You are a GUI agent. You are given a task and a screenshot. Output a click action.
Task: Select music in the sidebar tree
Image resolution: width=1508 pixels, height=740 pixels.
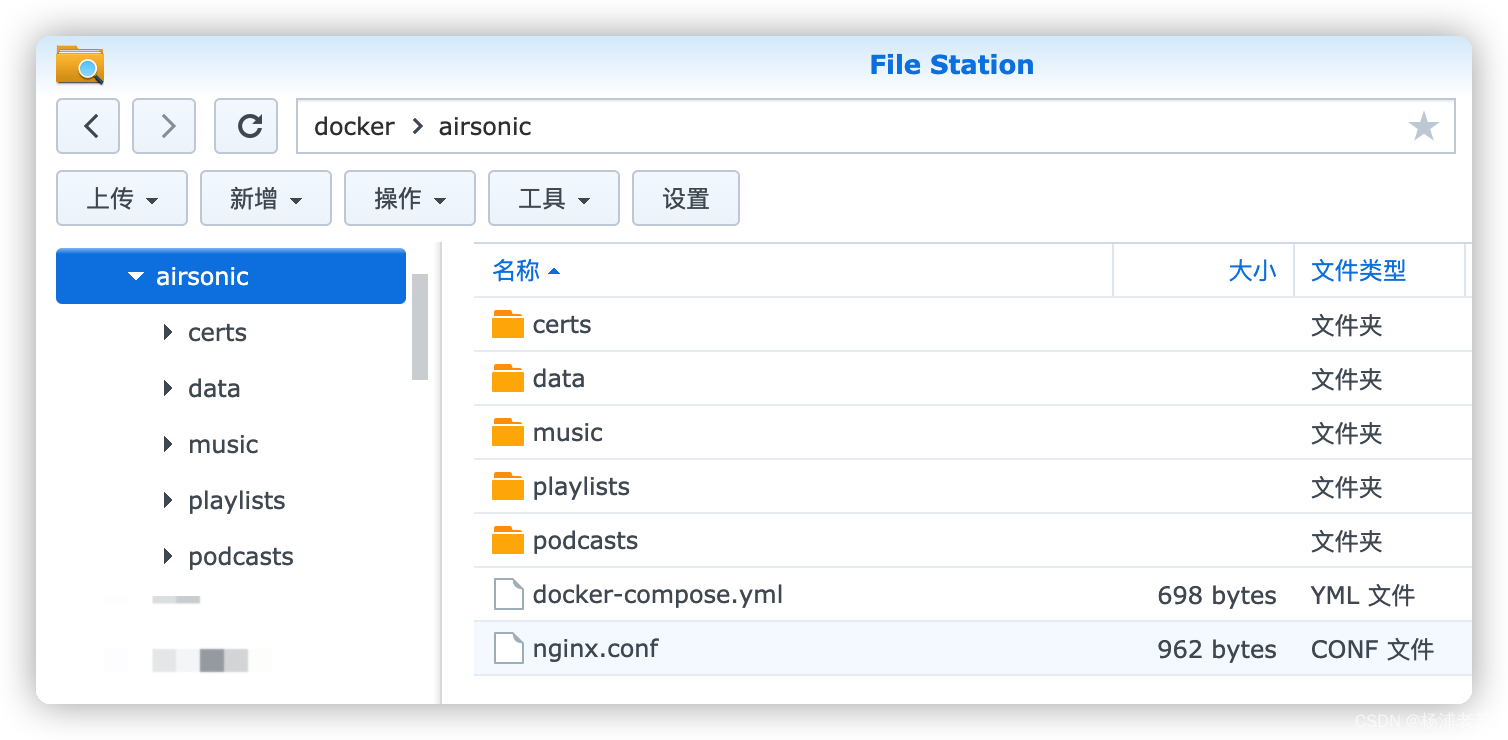coord(223,444)
